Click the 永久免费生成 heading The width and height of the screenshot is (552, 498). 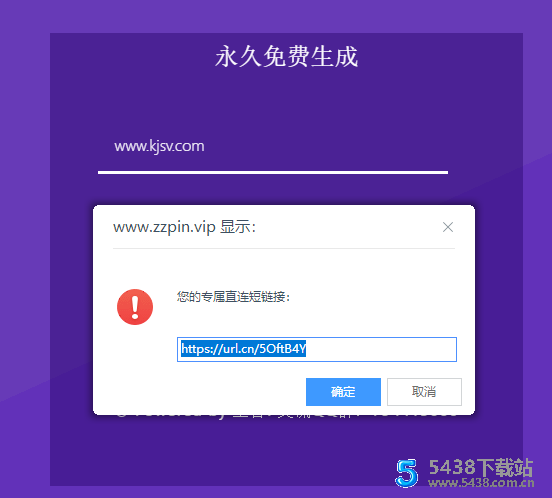(x=287, y=56)
